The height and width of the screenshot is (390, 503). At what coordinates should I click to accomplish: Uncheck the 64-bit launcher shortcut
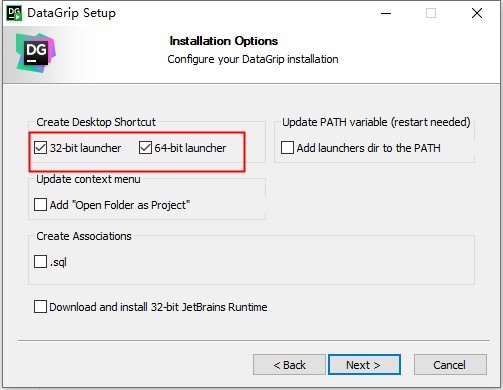tap(145, 147)
